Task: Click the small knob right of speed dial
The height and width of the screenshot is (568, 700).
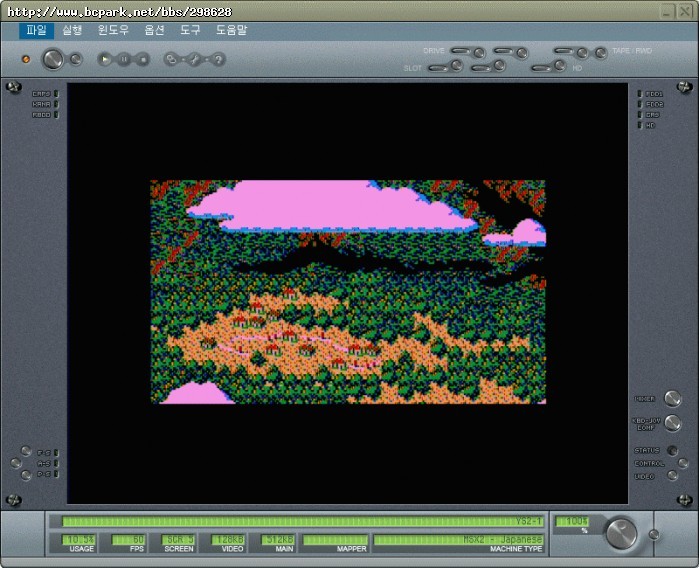Action: pos(654,535)
